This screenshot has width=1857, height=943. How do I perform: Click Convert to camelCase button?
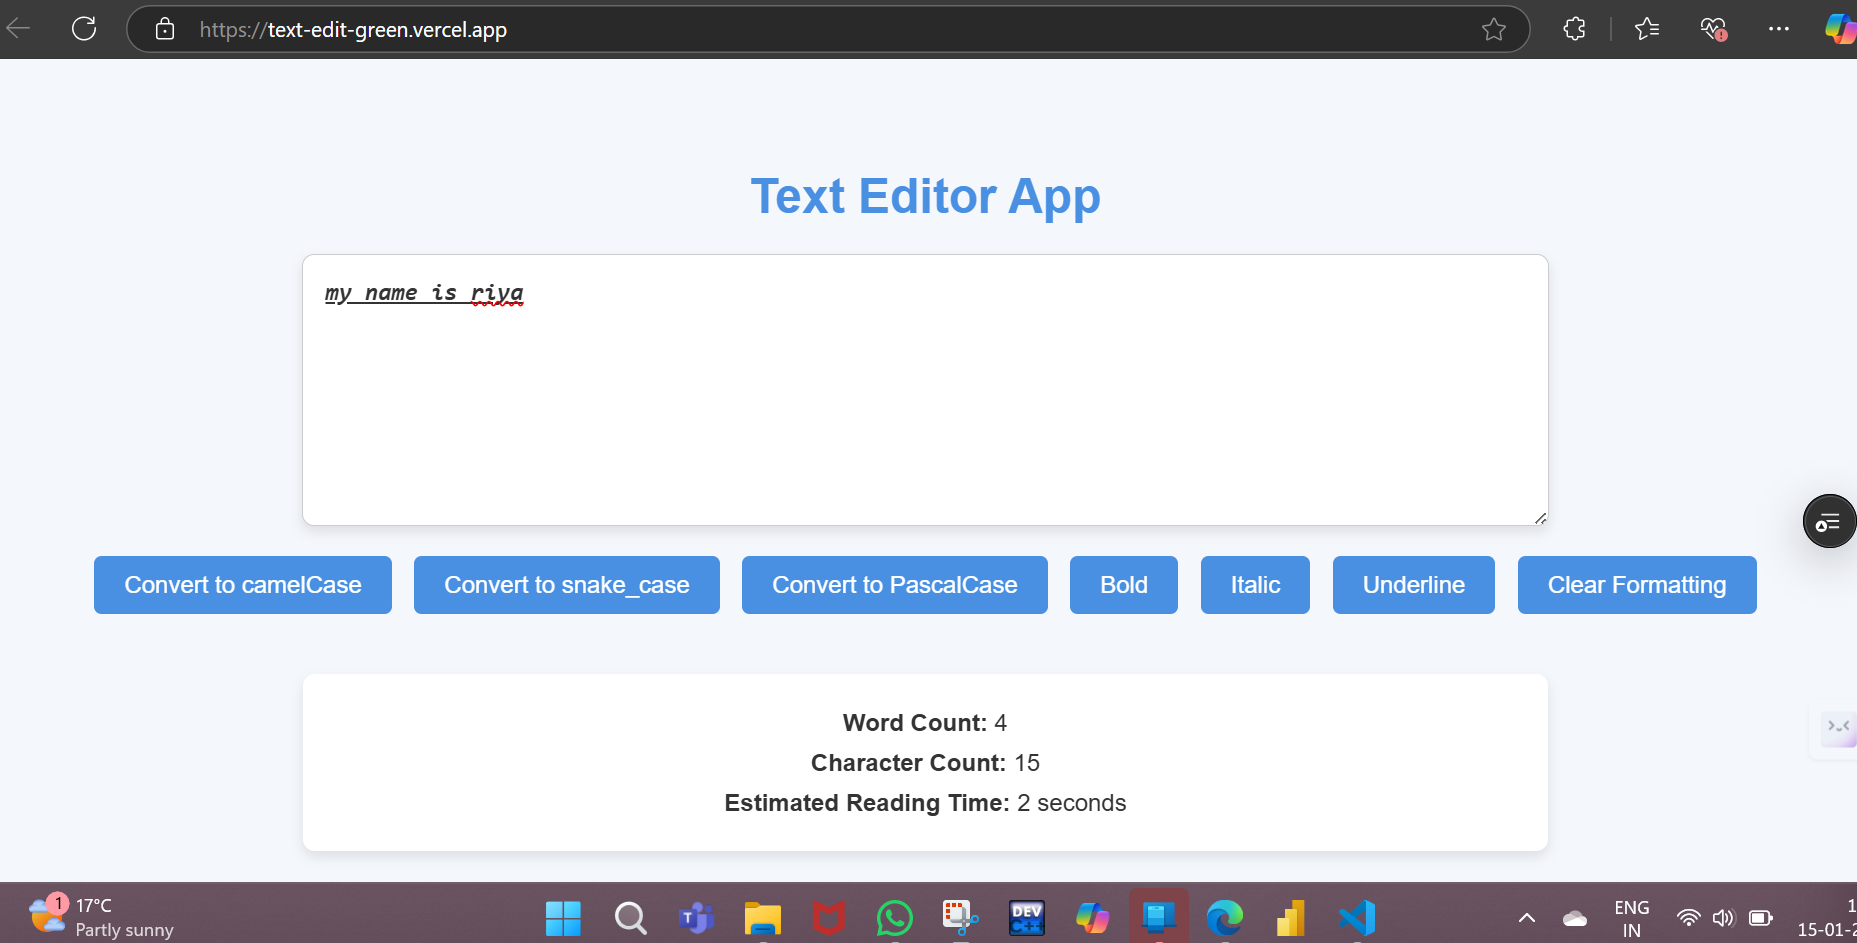coord(243,585)
